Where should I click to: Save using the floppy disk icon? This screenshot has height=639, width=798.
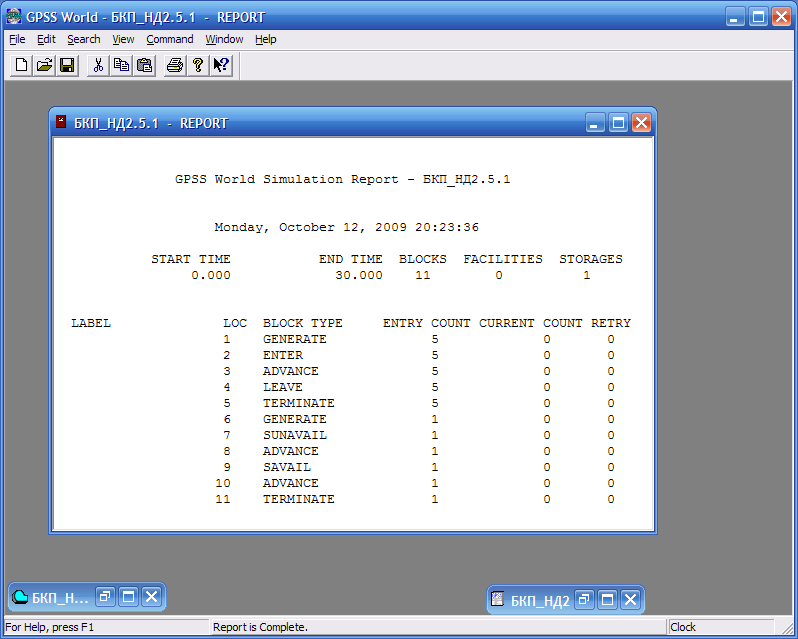point(67,66)
